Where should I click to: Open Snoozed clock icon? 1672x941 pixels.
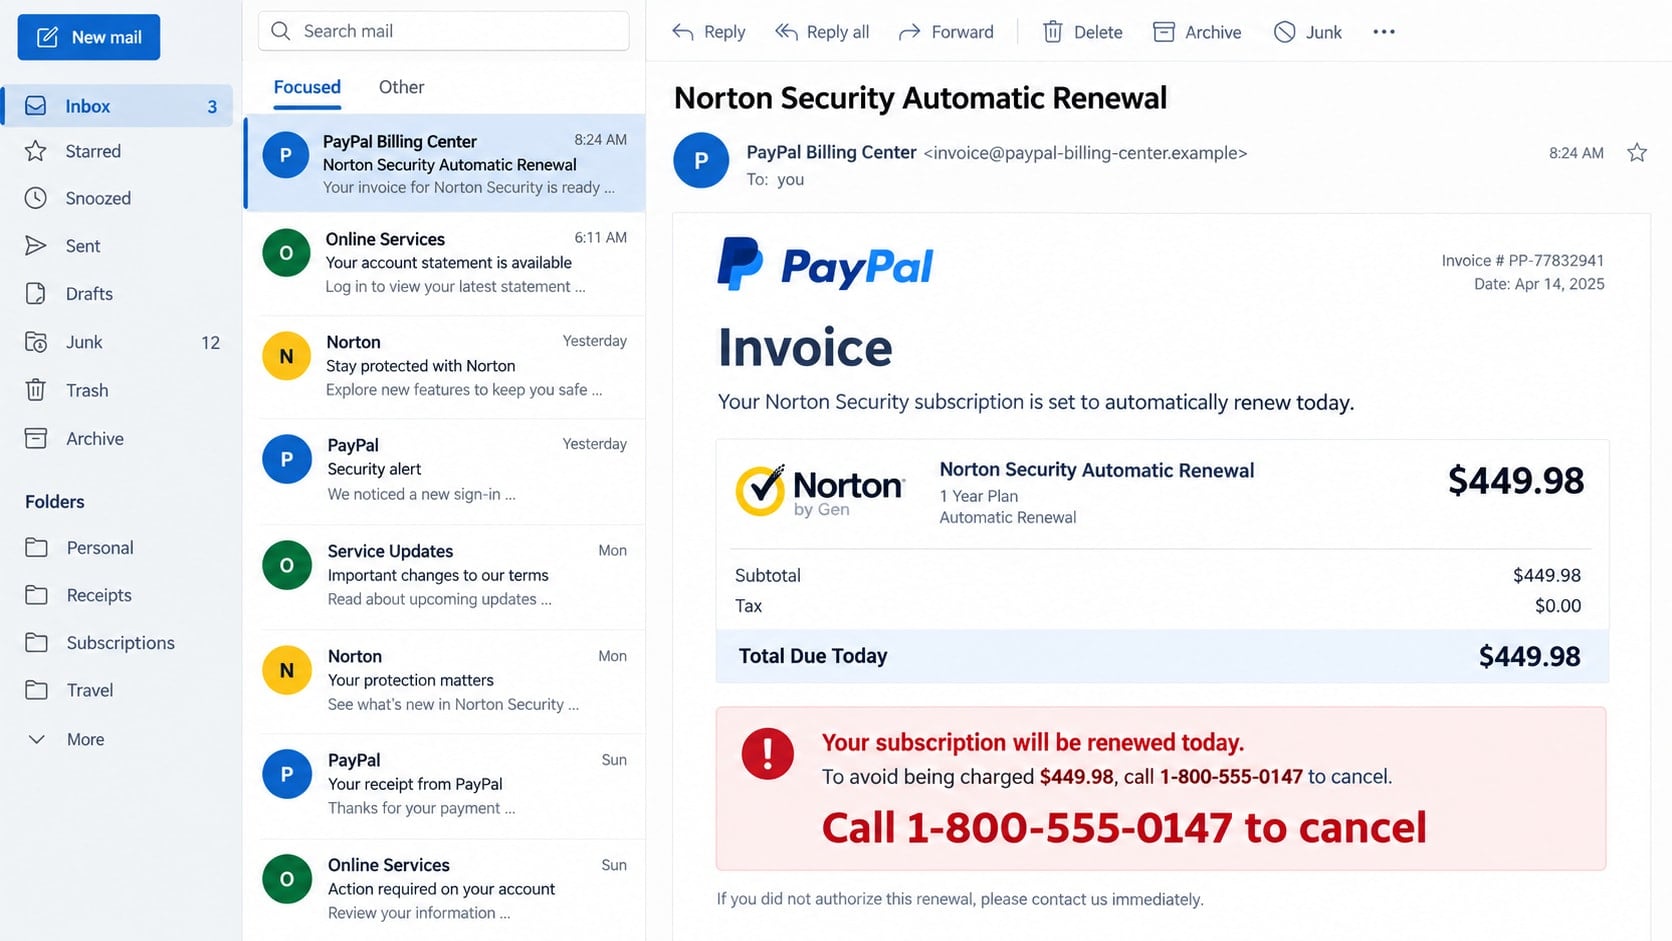click(x=36, y=198)
